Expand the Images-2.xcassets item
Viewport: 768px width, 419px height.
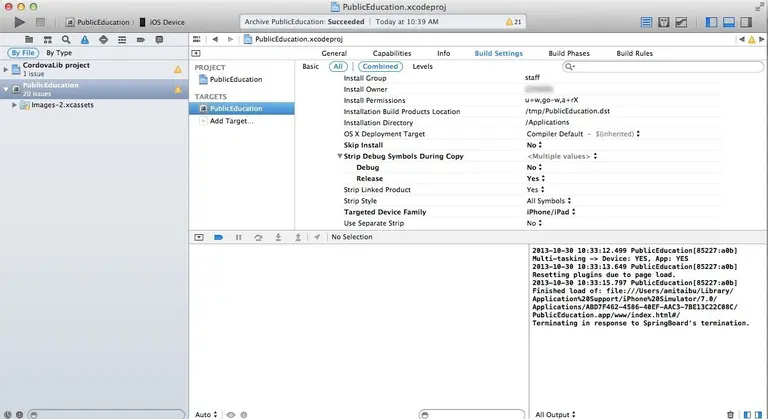point(14,105)
